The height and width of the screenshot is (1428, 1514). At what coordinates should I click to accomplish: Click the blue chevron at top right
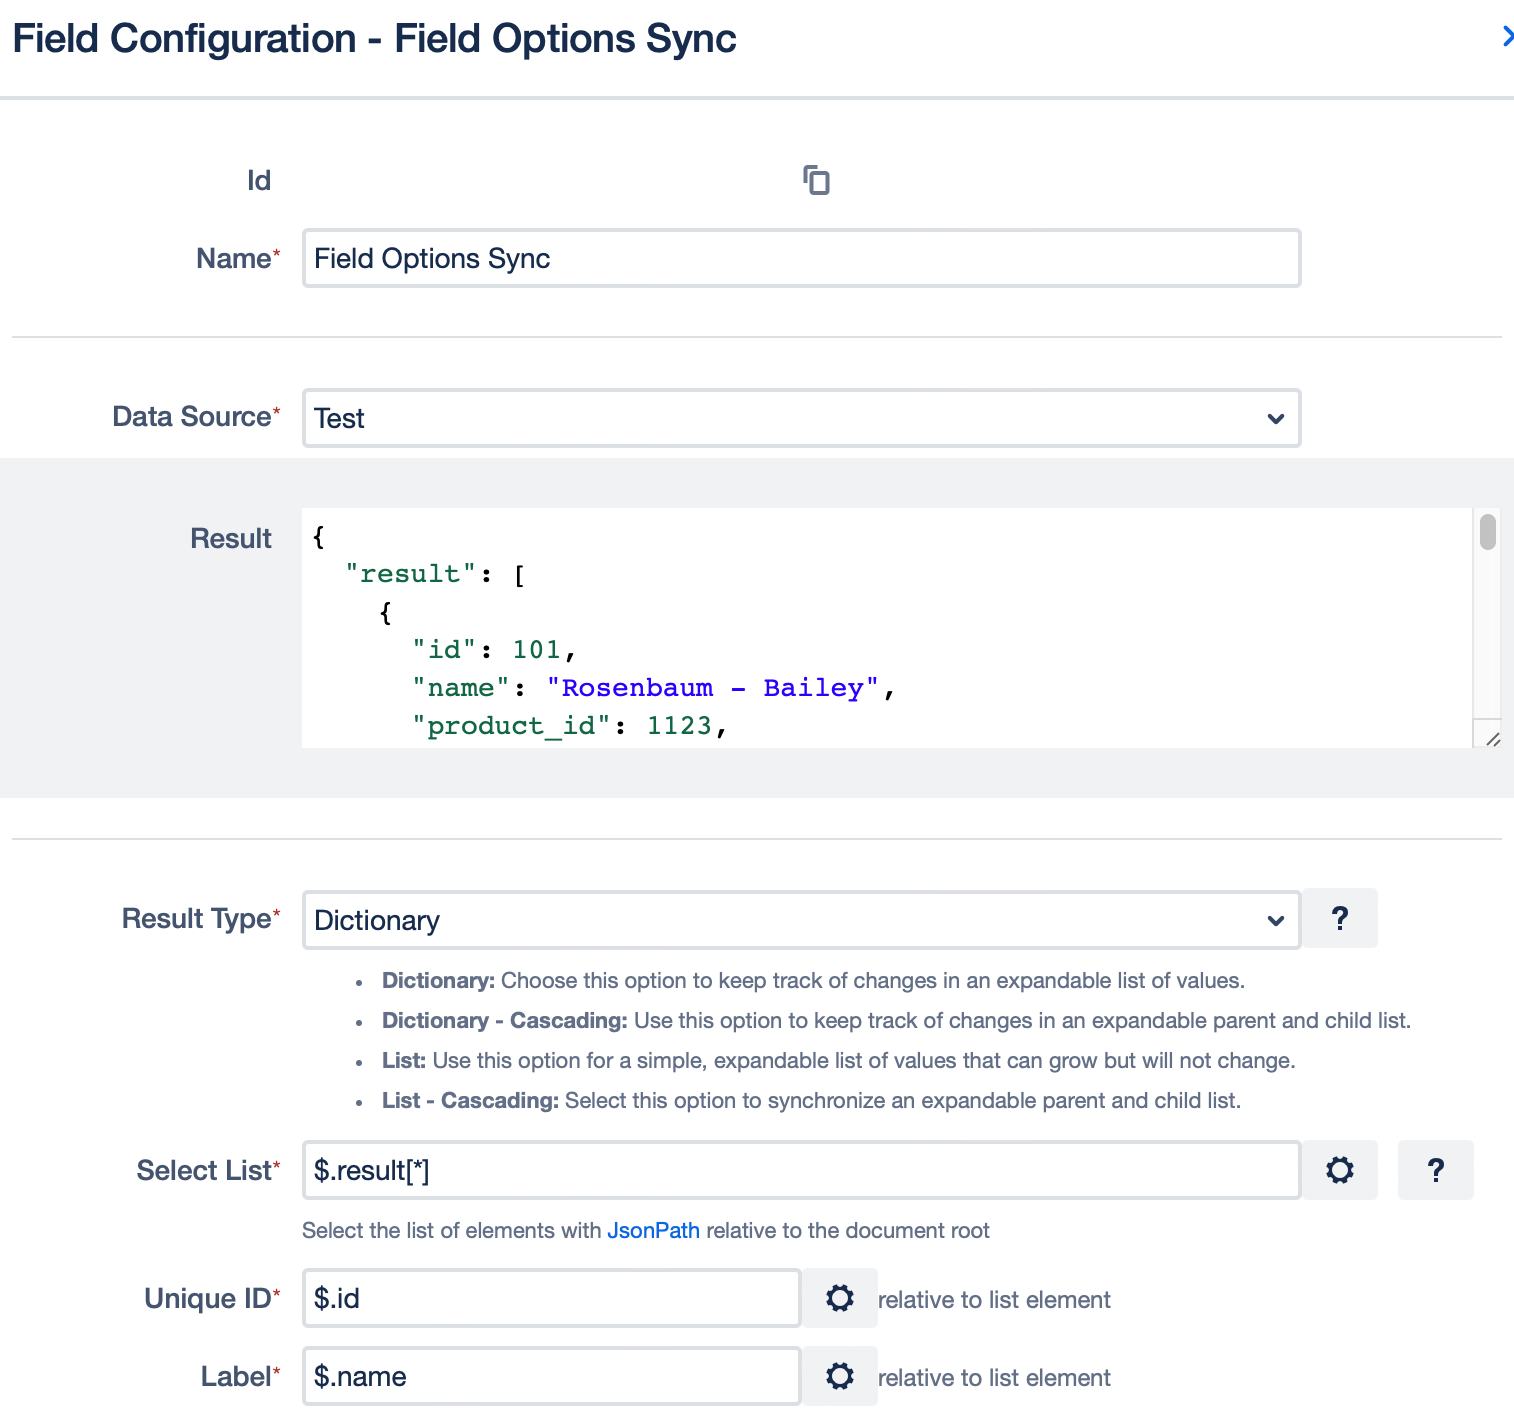tap(1506, 37)
